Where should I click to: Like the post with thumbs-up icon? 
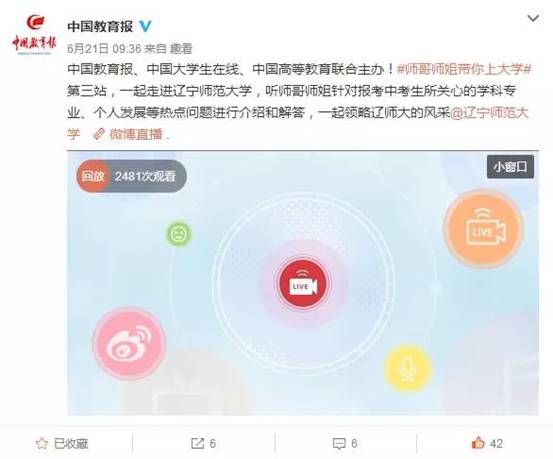(x=487, y=443)
